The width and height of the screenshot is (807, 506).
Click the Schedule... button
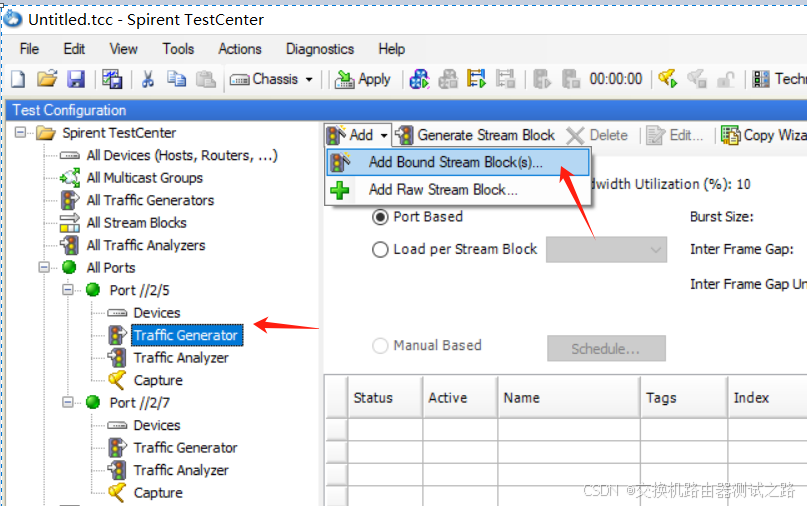[606, 348]
